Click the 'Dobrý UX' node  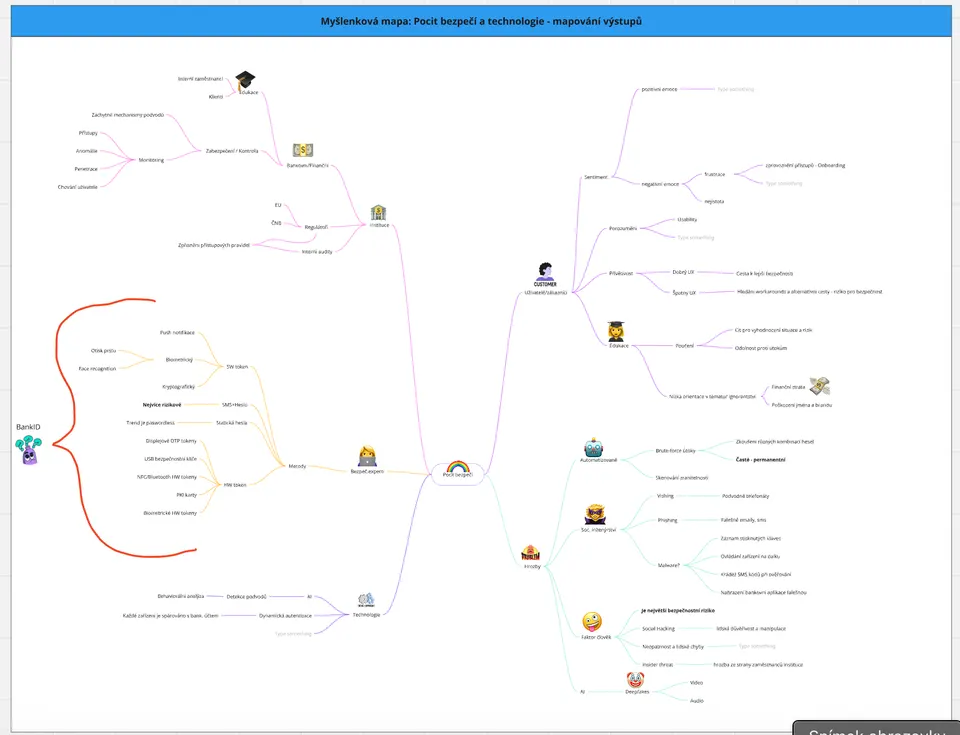(683, 272)
